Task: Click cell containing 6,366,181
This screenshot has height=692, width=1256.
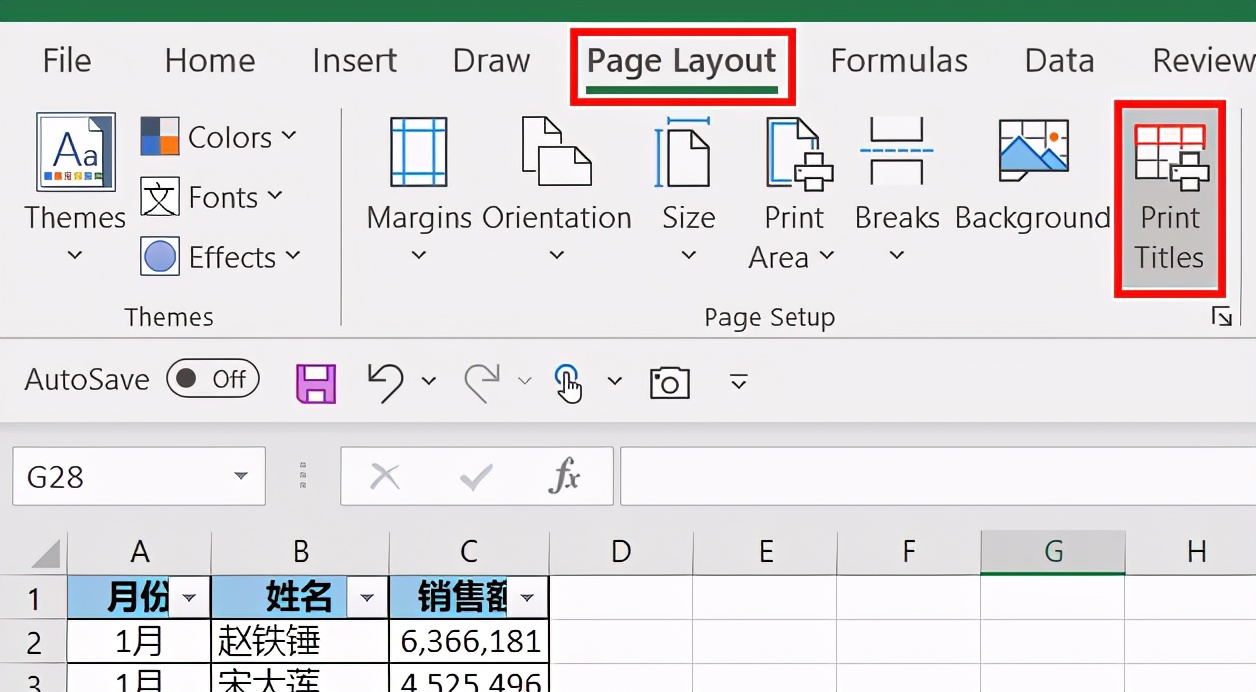Action: [x=469, y=641]
